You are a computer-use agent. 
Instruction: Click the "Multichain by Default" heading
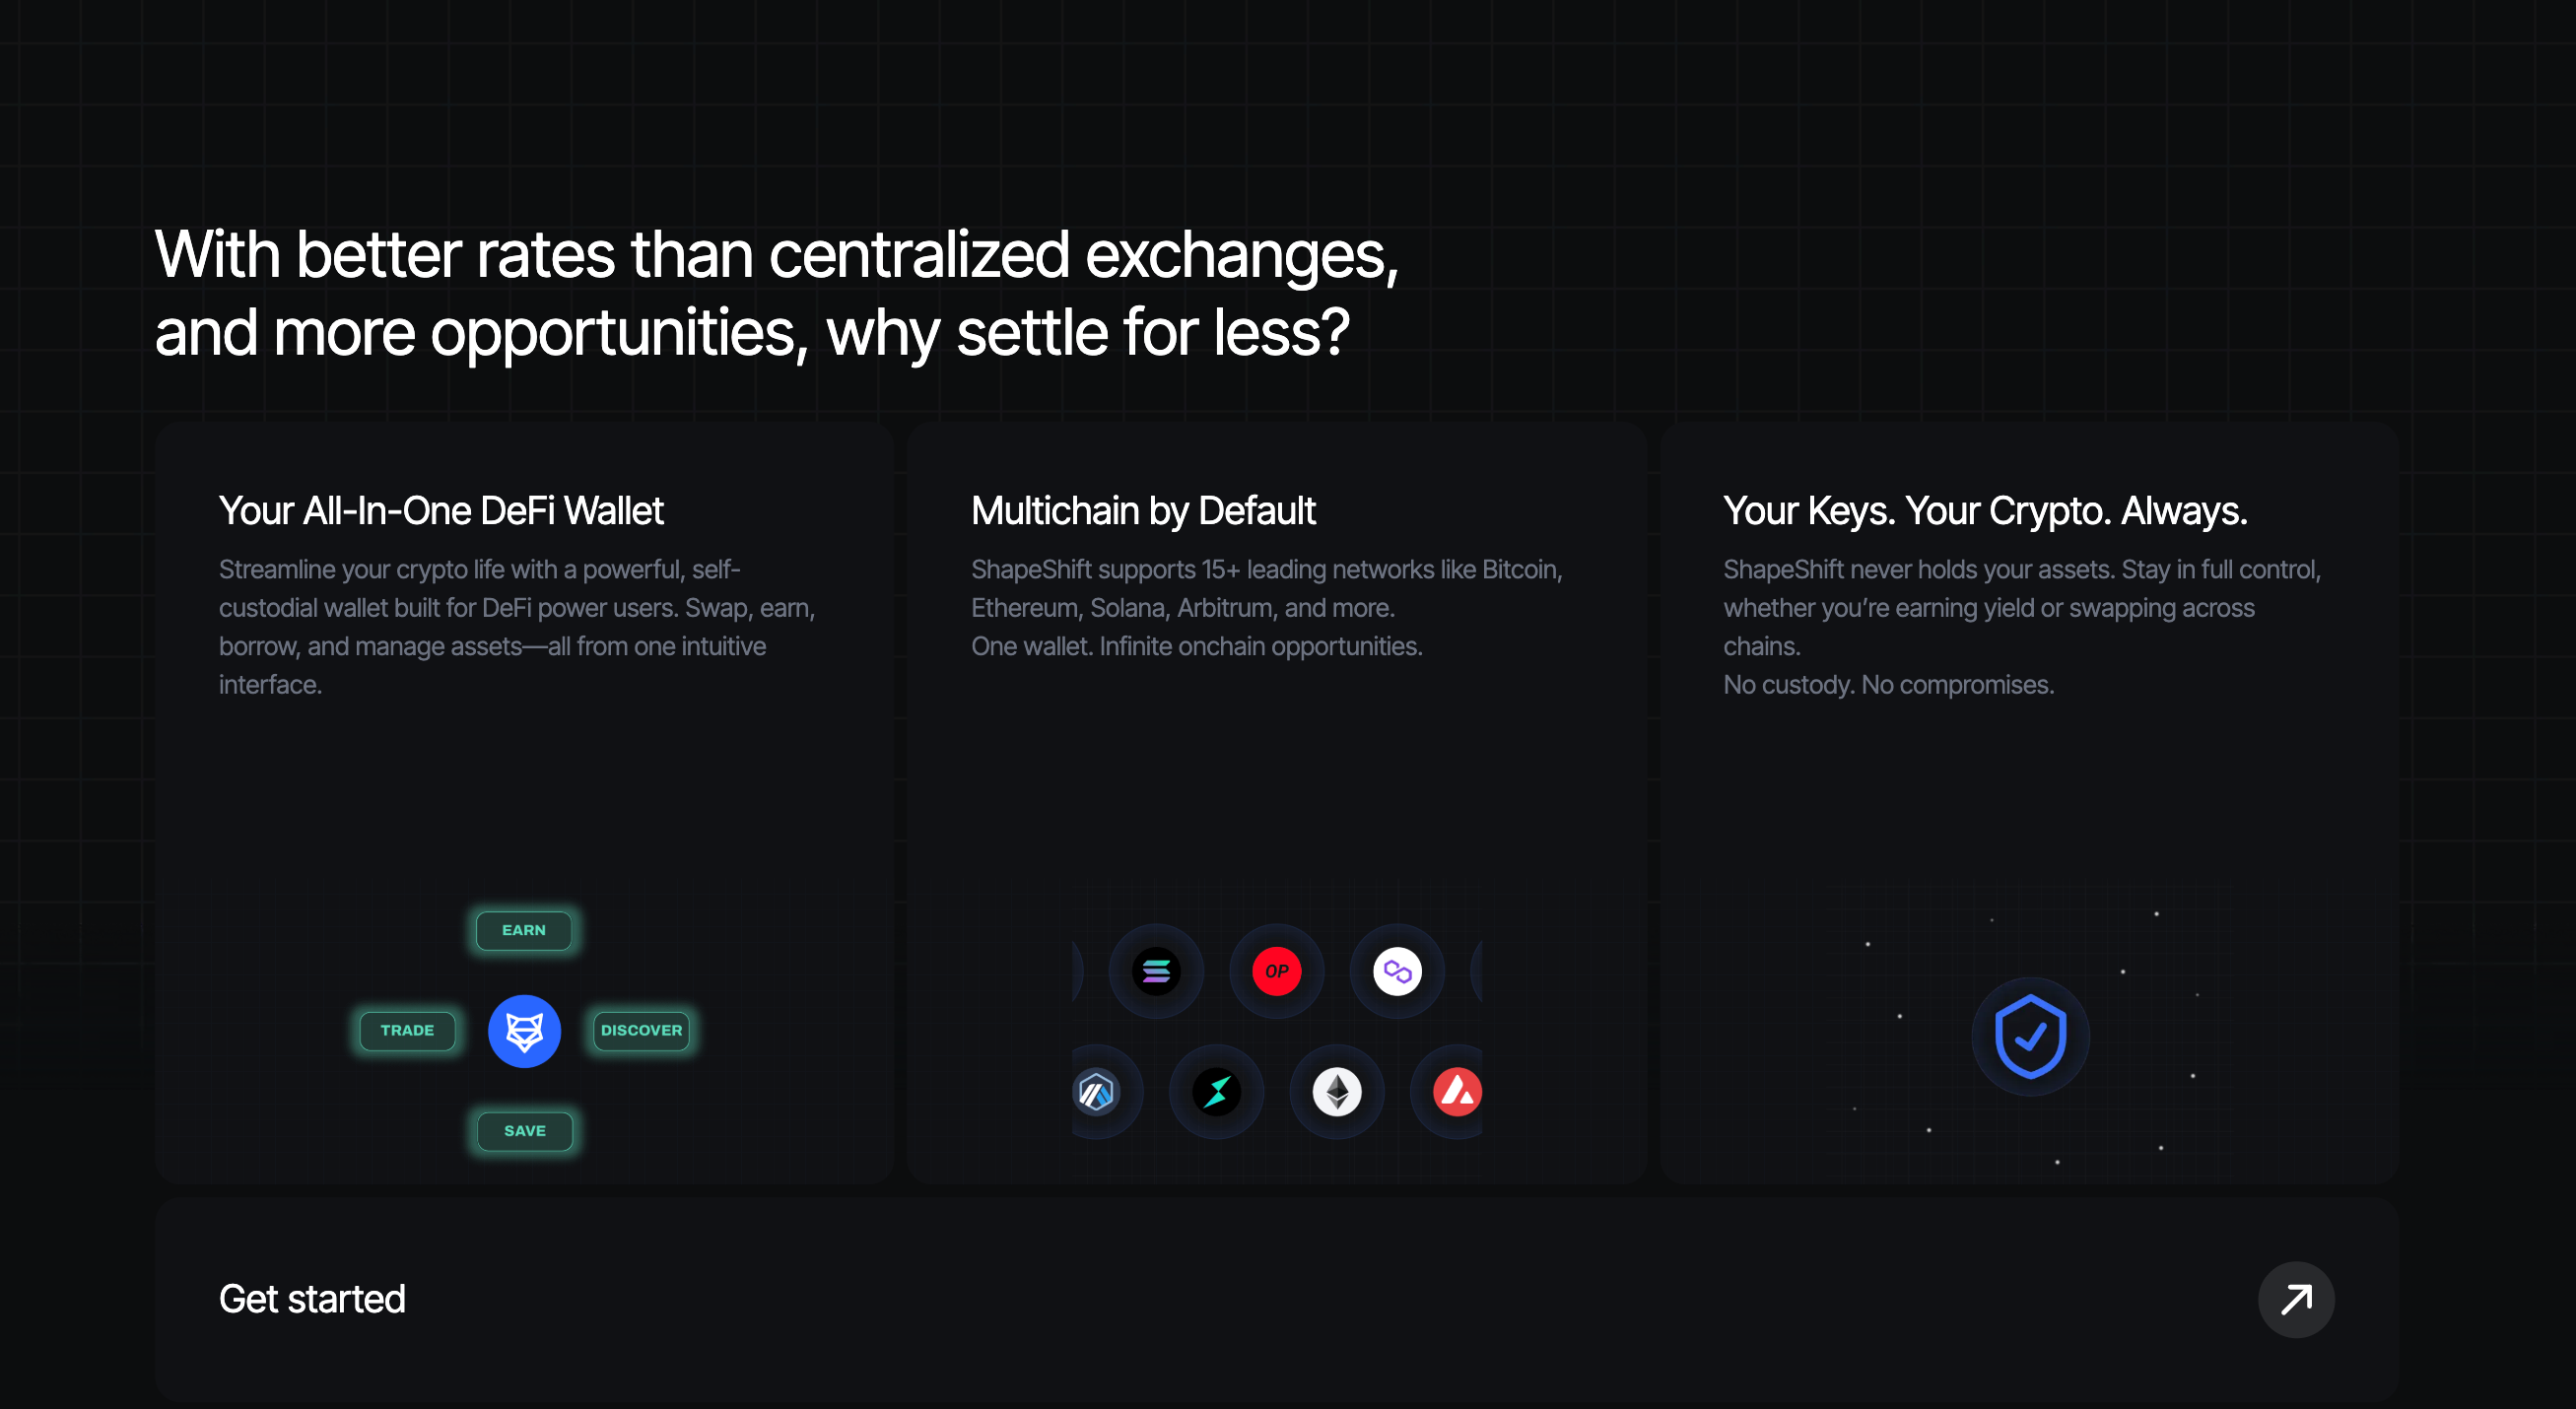coord(1143,511)
